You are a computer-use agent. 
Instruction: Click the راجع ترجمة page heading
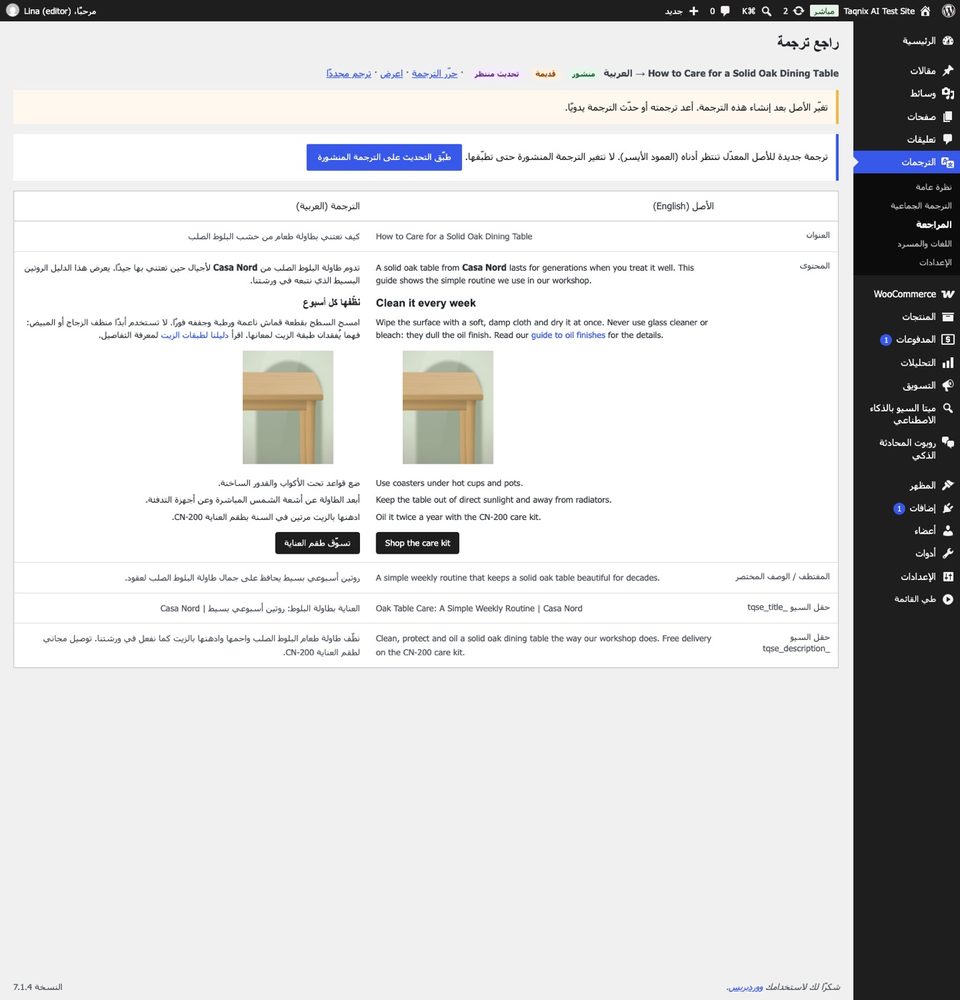tap(808, 42)
